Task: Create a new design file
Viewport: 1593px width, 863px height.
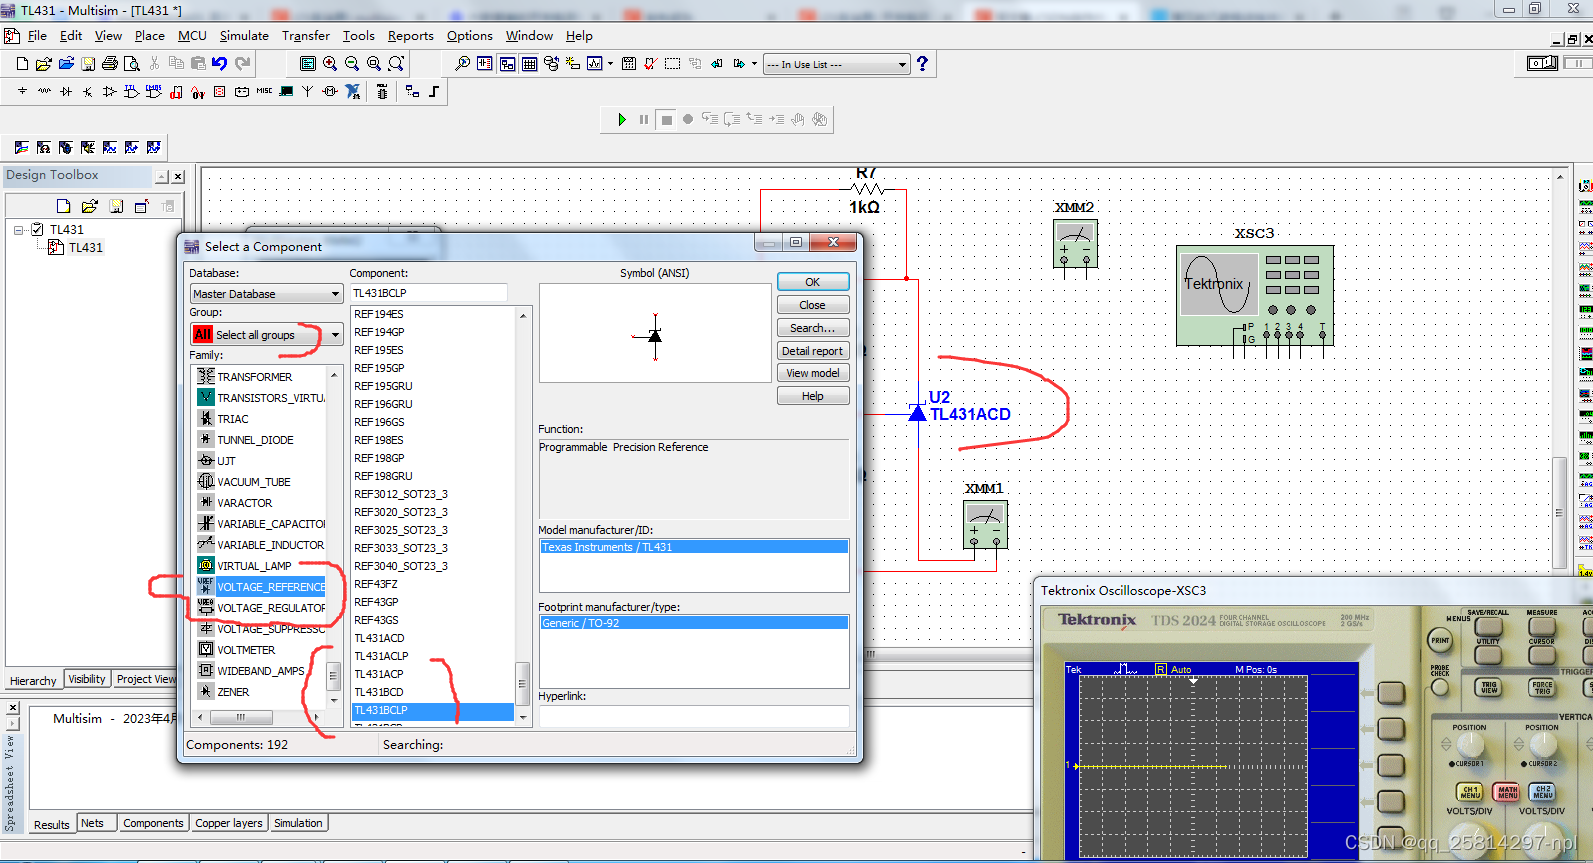Action: point(22,63)
